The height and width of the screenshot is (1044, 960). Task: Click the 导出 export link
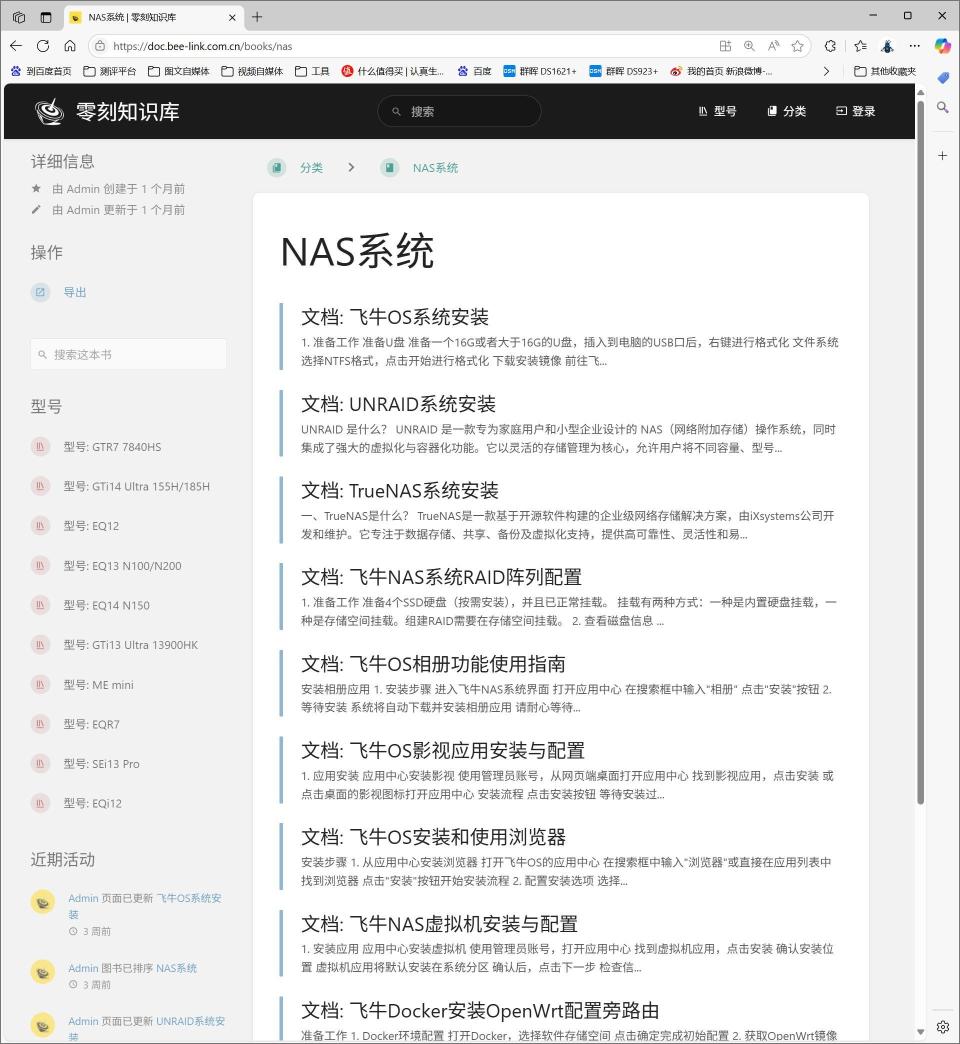pos(75,292)
